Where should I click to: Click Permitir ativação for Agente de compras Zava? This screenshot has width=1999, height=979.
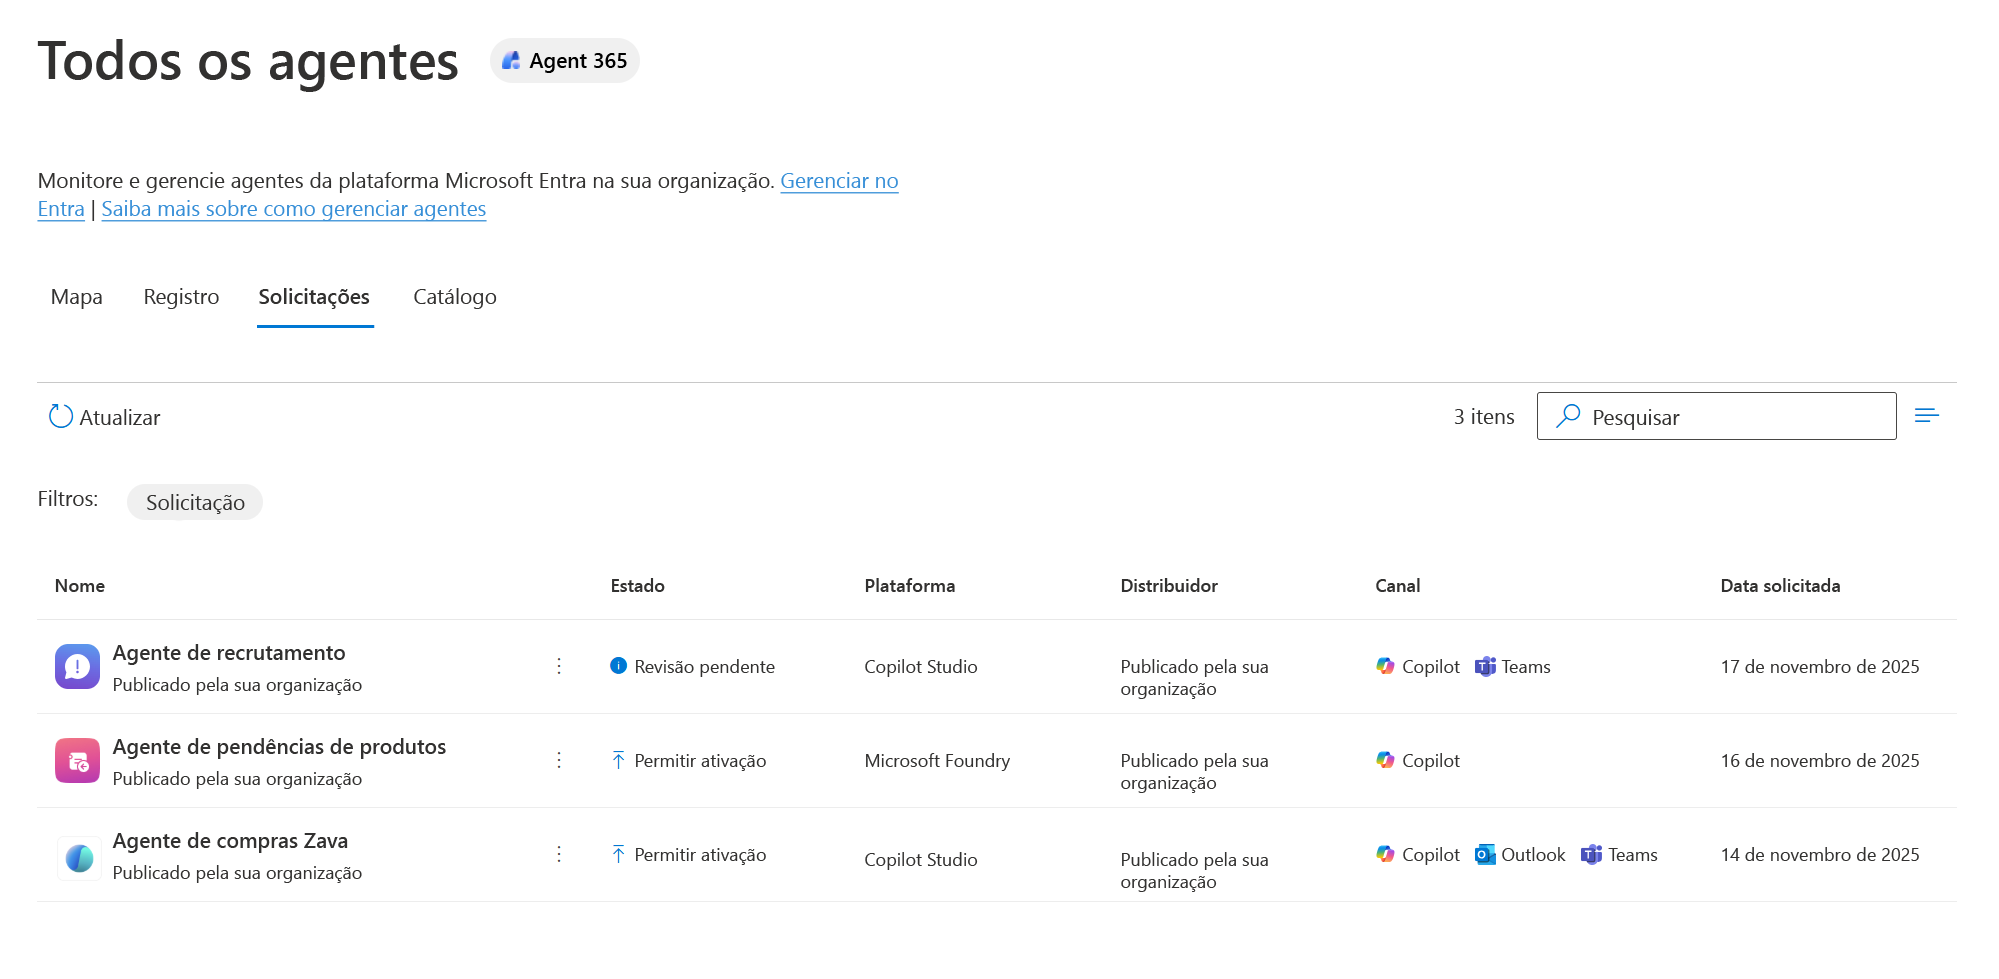[x=700, y=855]
